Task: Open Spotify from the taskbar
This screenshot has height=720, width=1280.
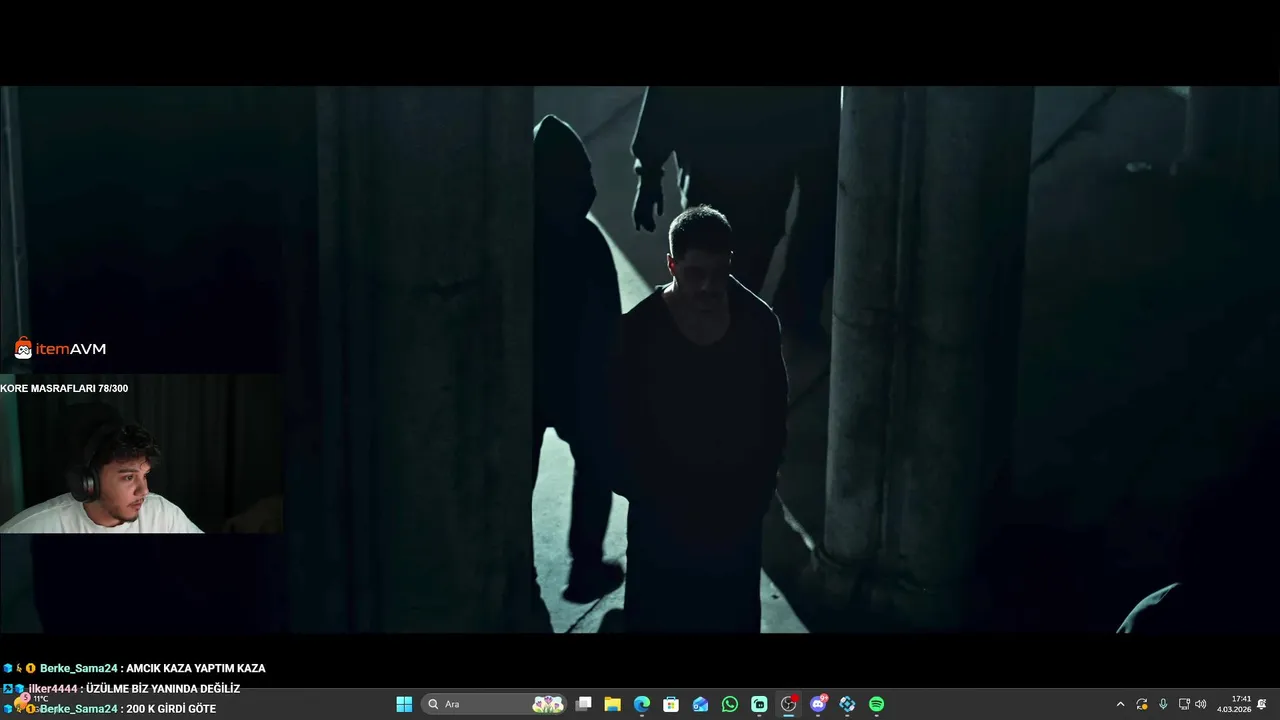Action: click(876, 704)
